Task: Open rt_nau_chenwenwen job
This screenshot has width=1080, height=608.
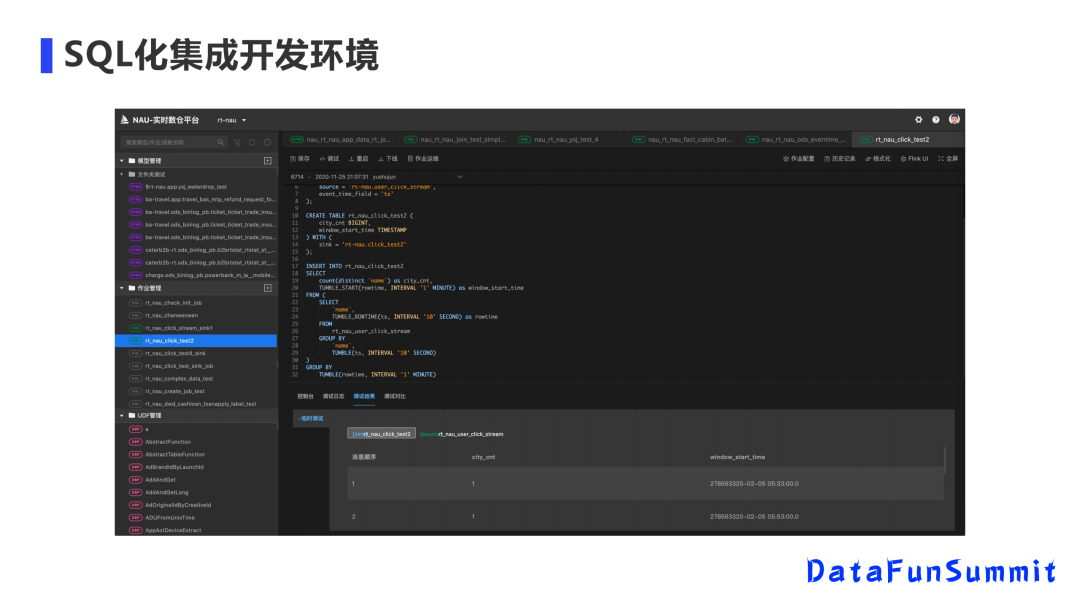Action: click(x=172, y=315)
